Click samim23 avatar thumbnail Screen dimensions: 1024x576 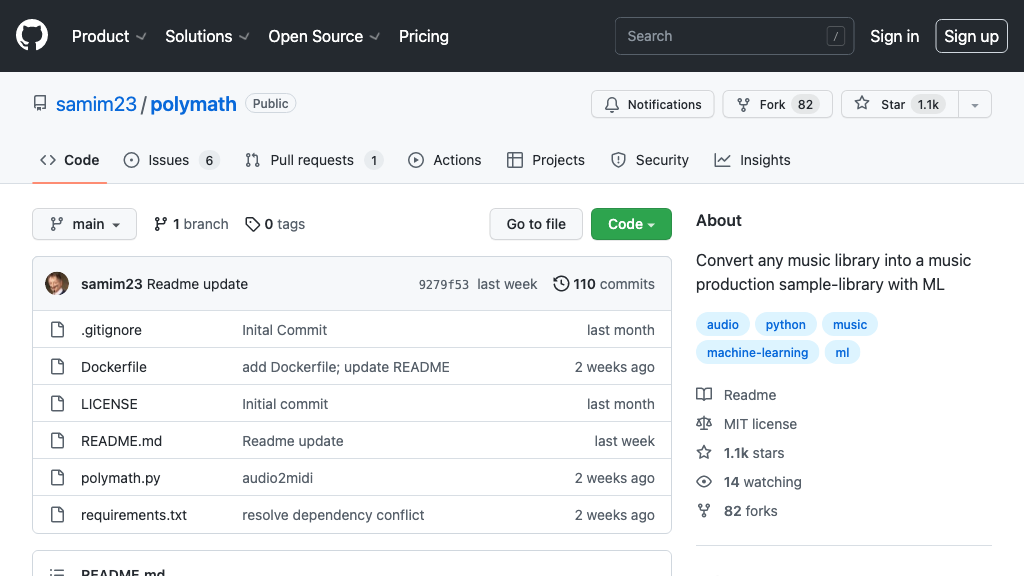[57, 284]
